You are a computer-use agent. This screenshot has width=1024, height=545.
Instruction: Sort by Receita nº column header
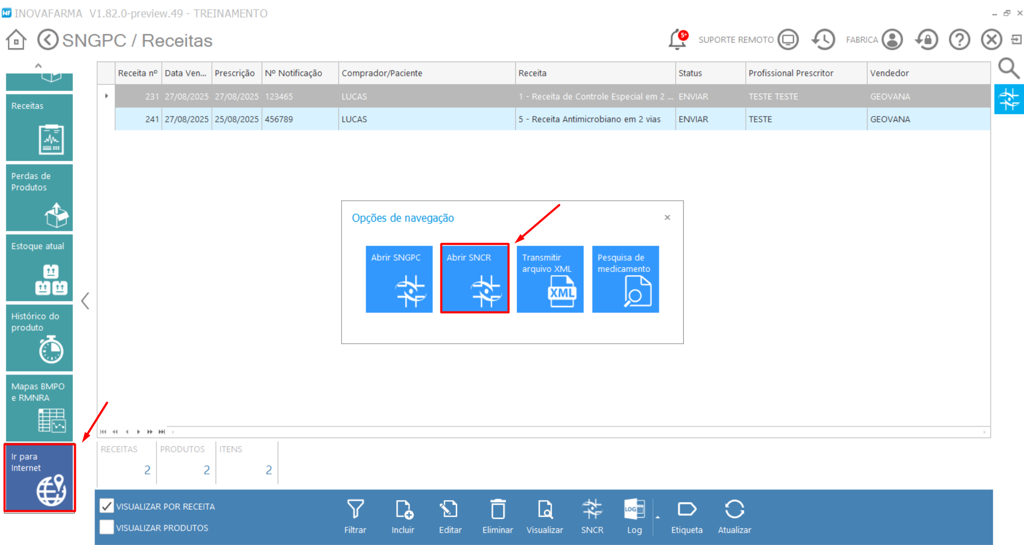tap(139, 73)
